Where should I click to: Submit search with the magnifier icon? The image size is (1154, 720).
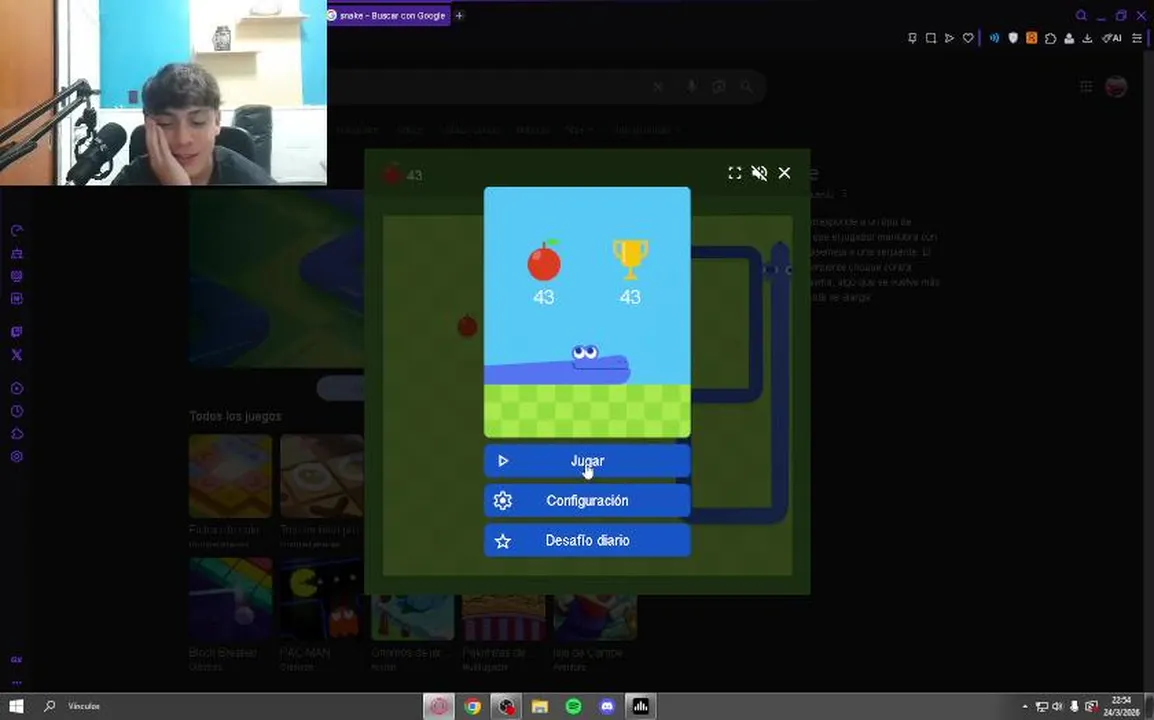tap(746, 87)
